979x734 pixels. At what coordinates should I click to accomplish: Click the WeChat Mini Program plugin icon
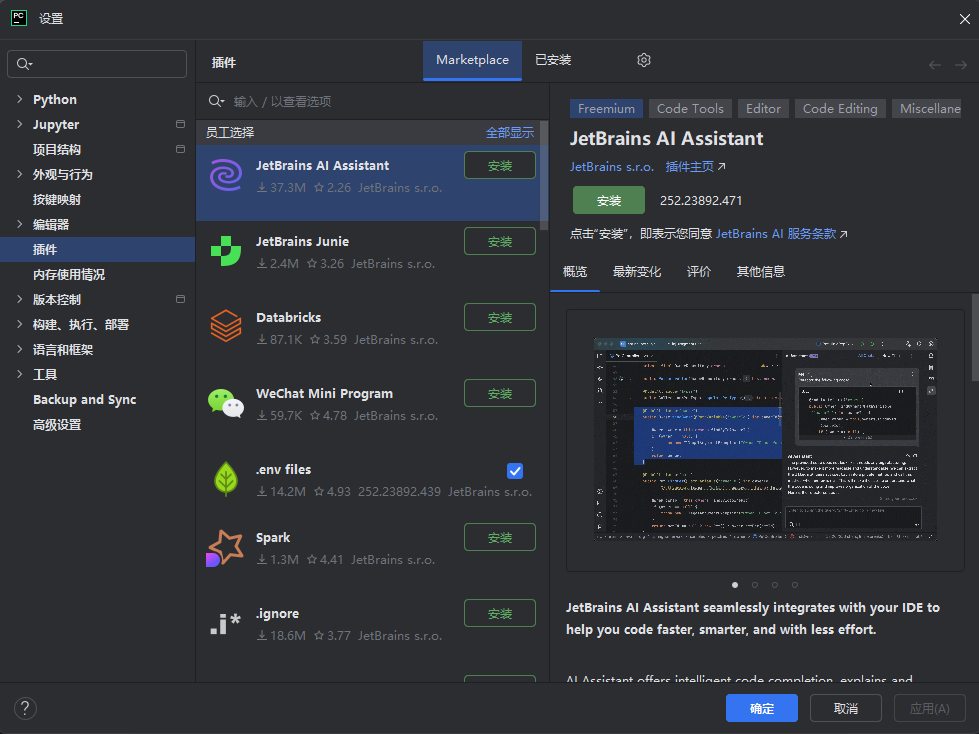click(x=226, y=403)
